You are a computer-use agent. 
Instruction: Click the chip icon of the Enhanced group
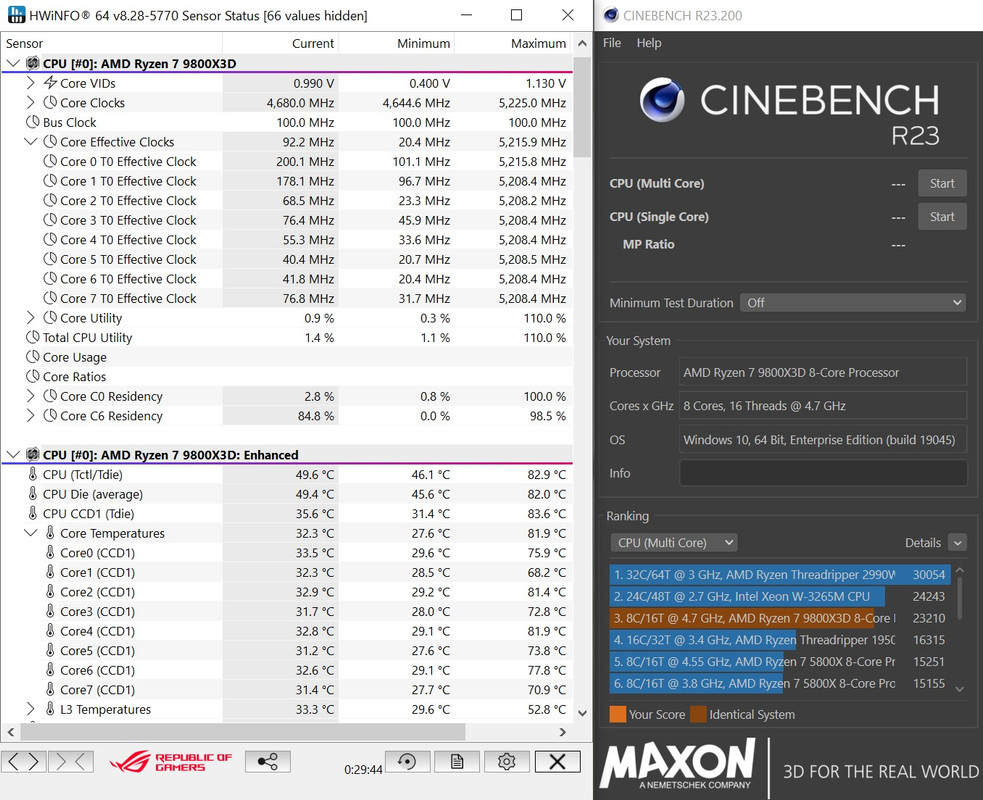[x=33, y=454]
